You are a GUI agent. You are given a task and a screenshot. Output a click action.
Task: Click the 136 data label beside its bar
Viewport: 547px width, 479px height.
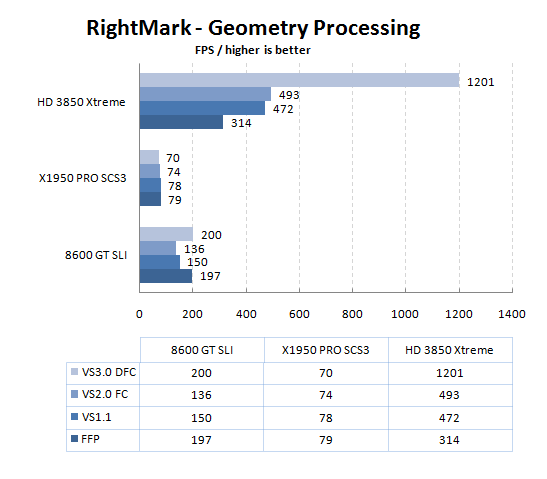[194, 249]
